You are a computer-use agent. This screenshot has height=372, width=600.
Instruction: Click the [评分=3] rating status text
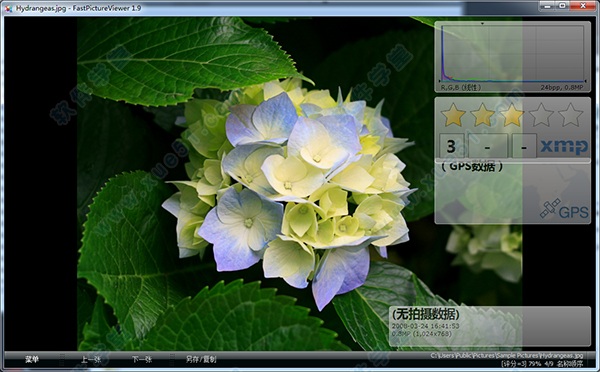click(514, 363)
